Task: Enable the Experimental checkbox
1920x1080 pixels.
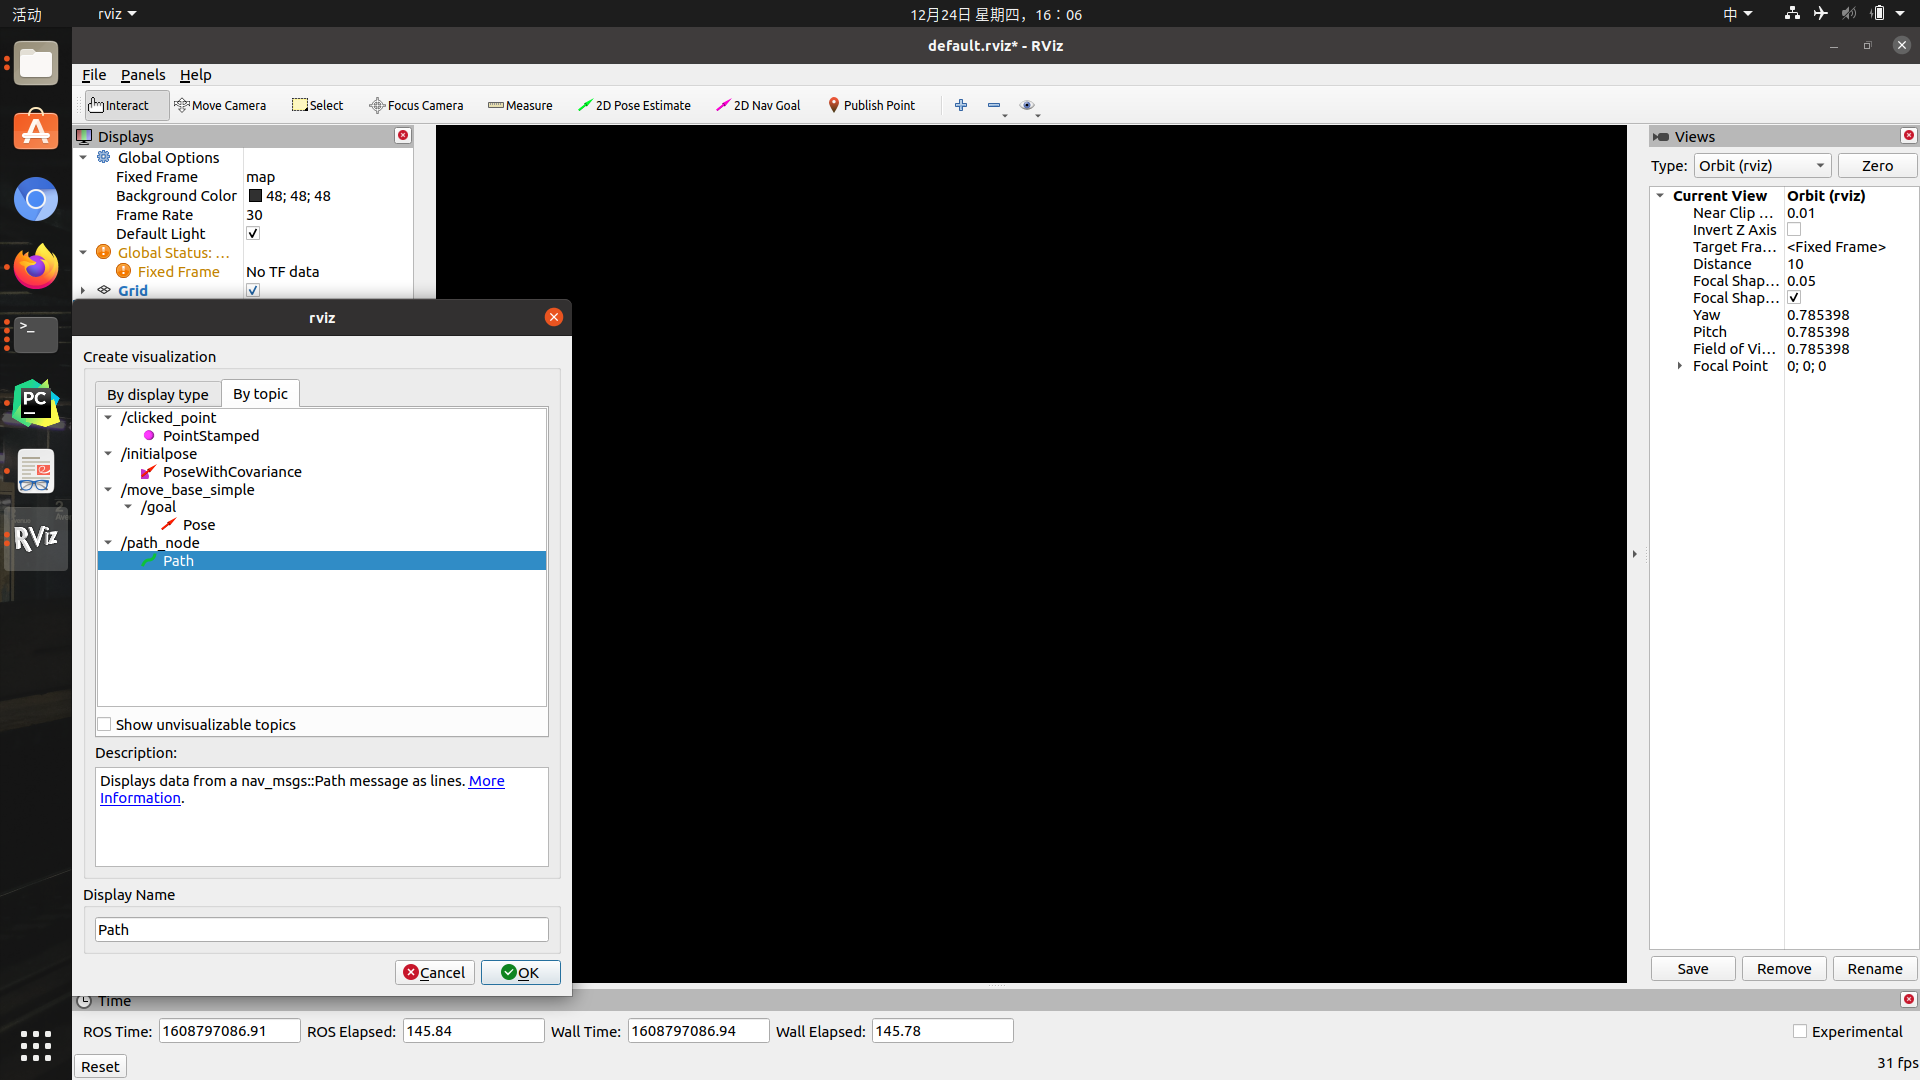Action: [1800, 1031]
